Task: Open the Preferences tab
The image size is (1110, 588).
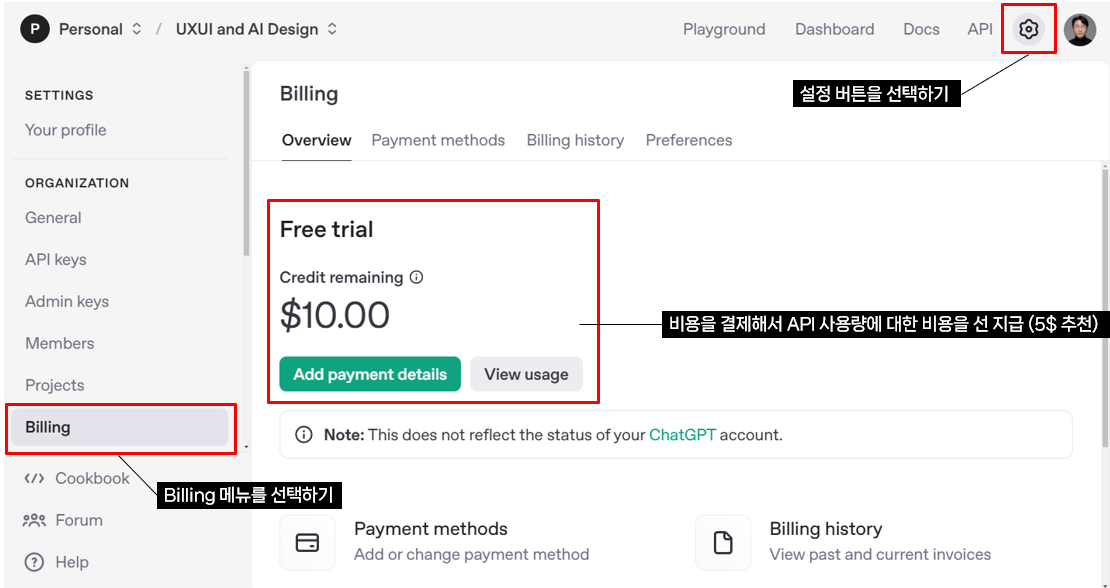Action: coord(689,140)
